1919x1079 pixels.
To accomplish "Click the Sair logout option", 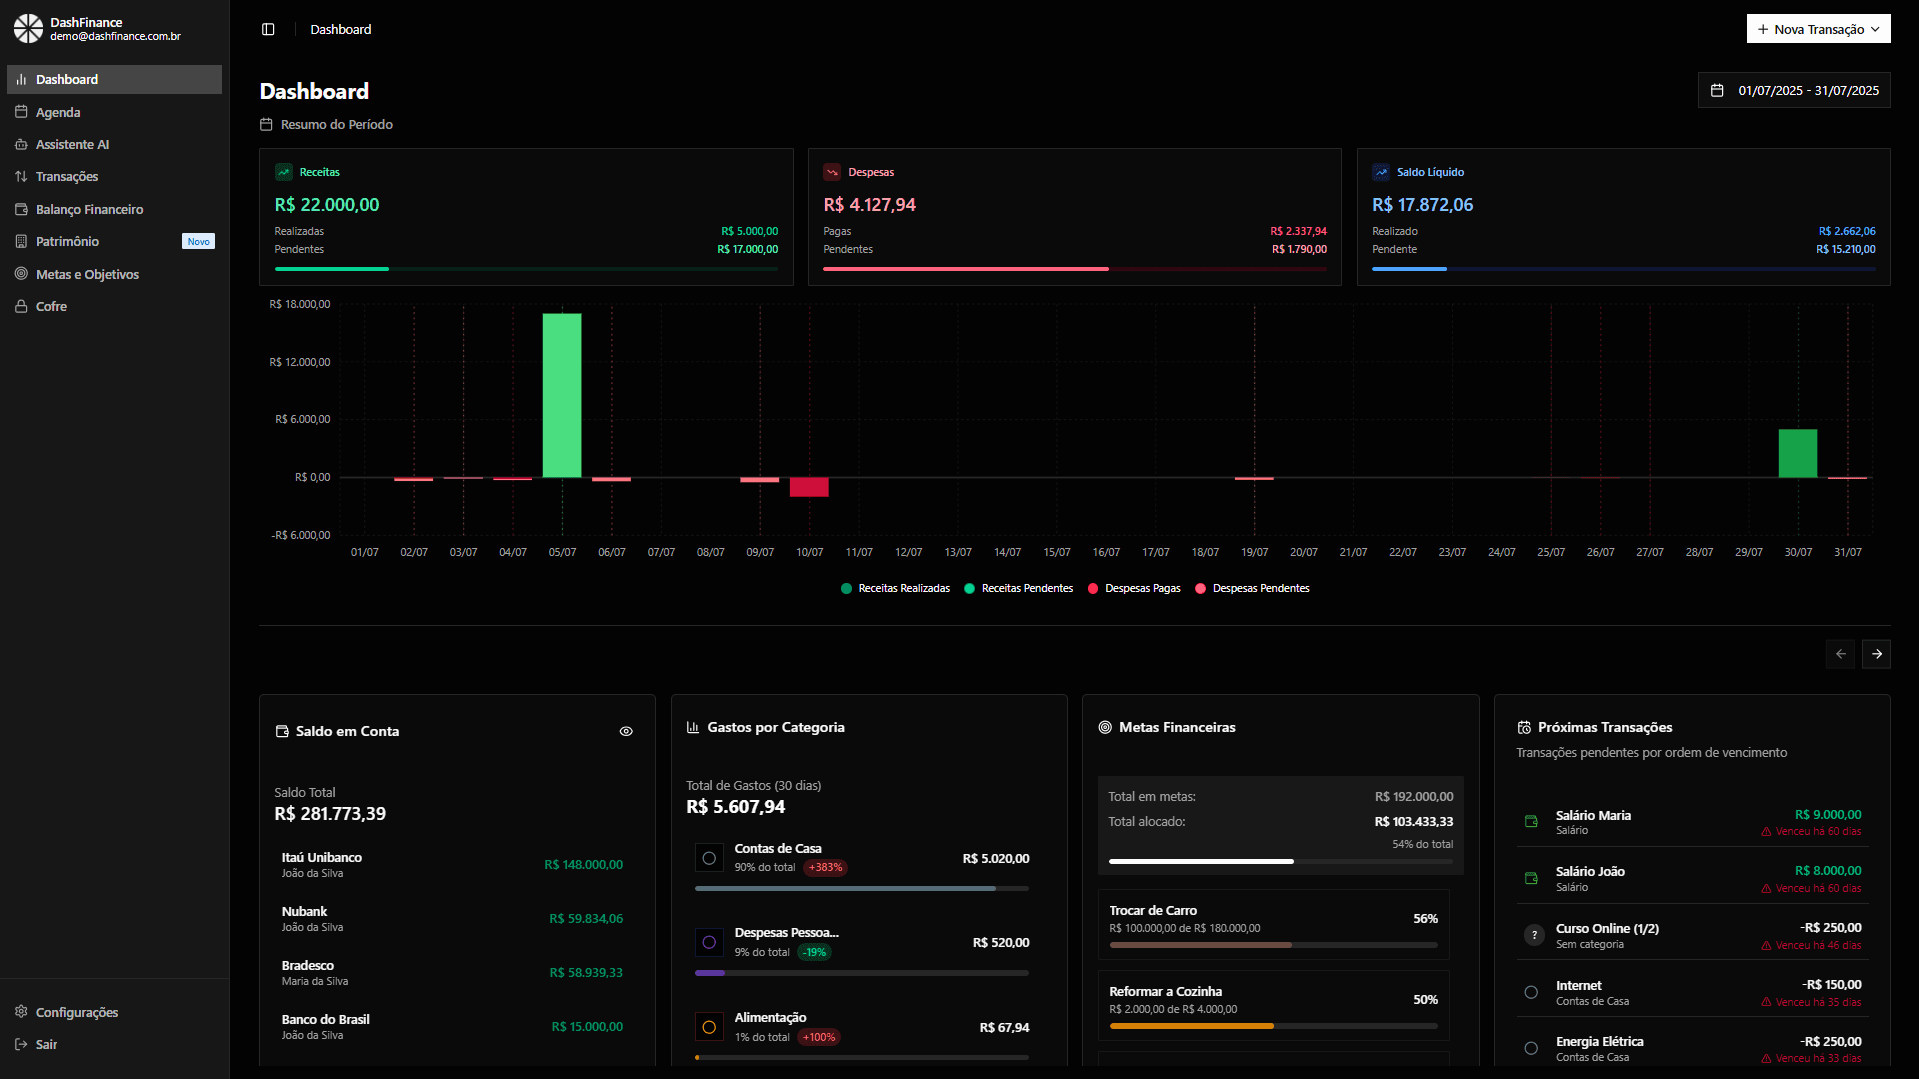I will pyautogui.click(x=45, y=1044).
